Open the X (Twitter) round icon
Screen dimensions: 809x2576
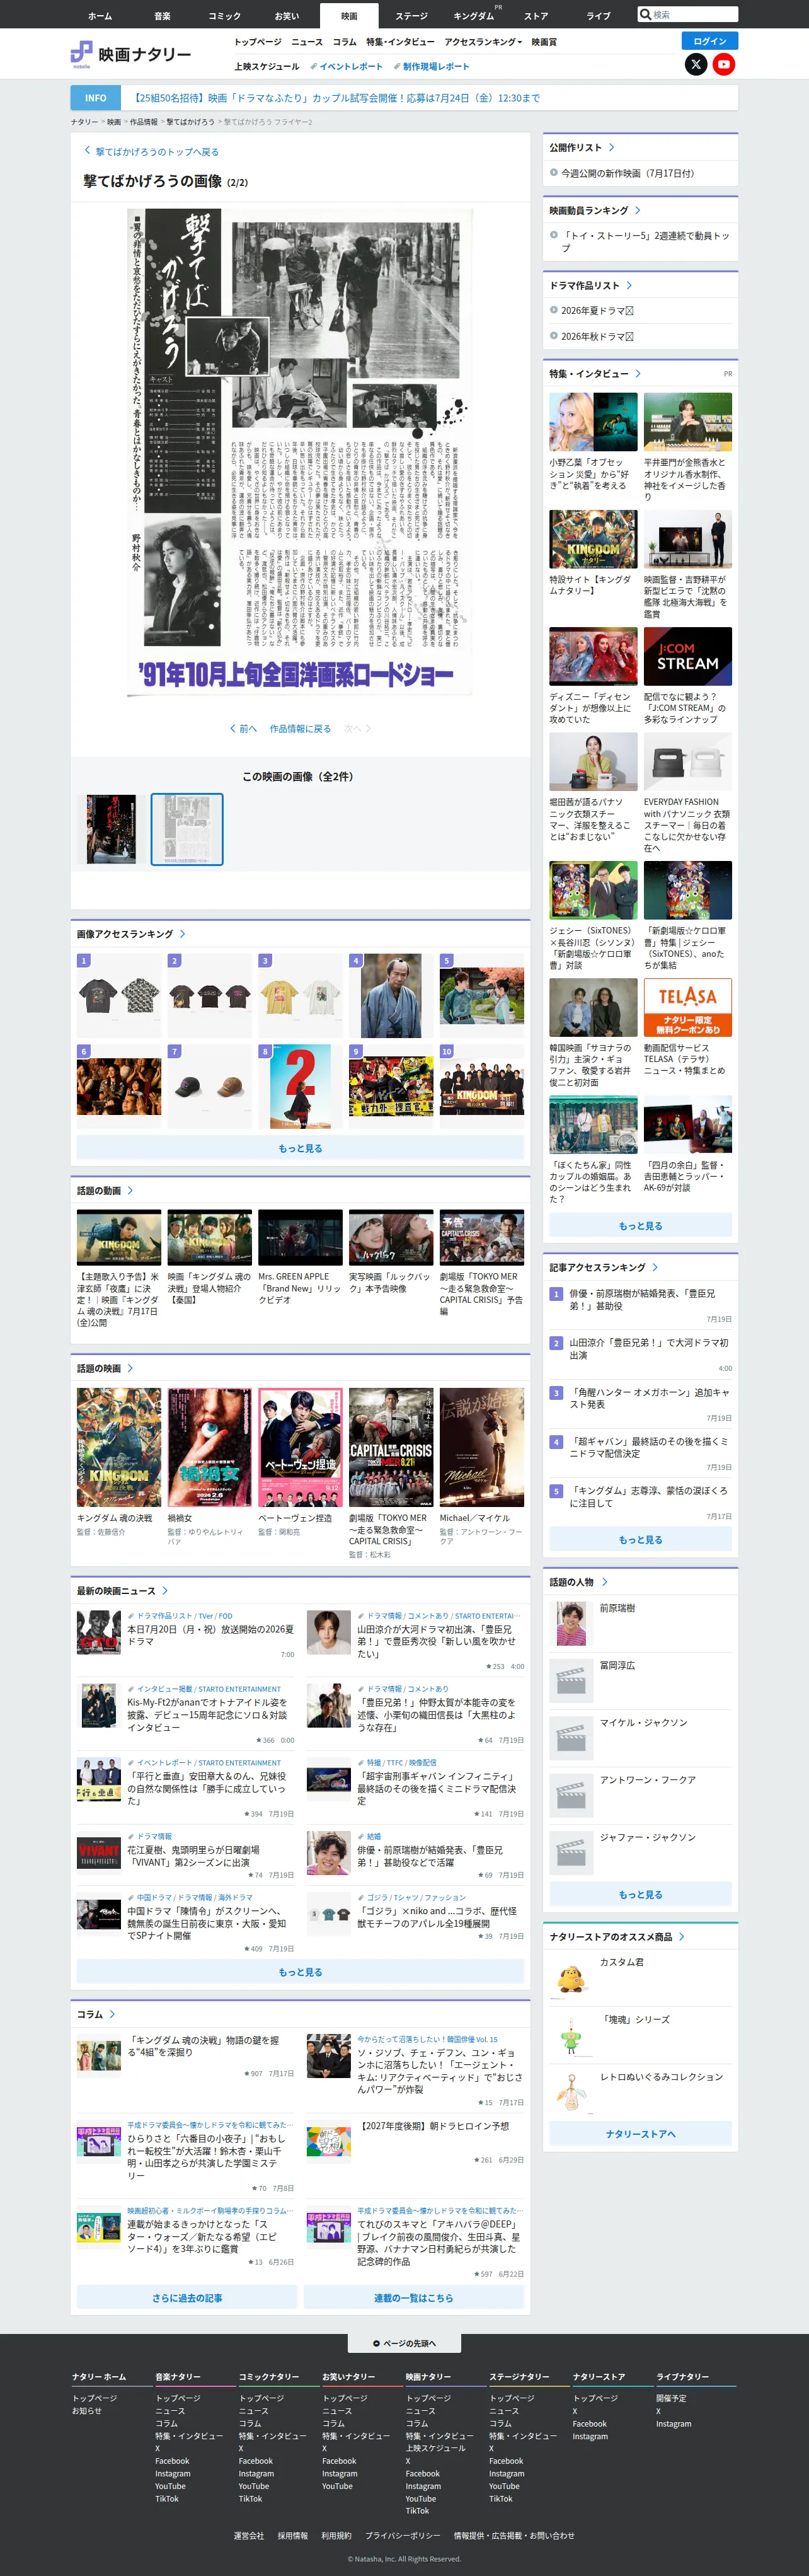tap(696, 64)
